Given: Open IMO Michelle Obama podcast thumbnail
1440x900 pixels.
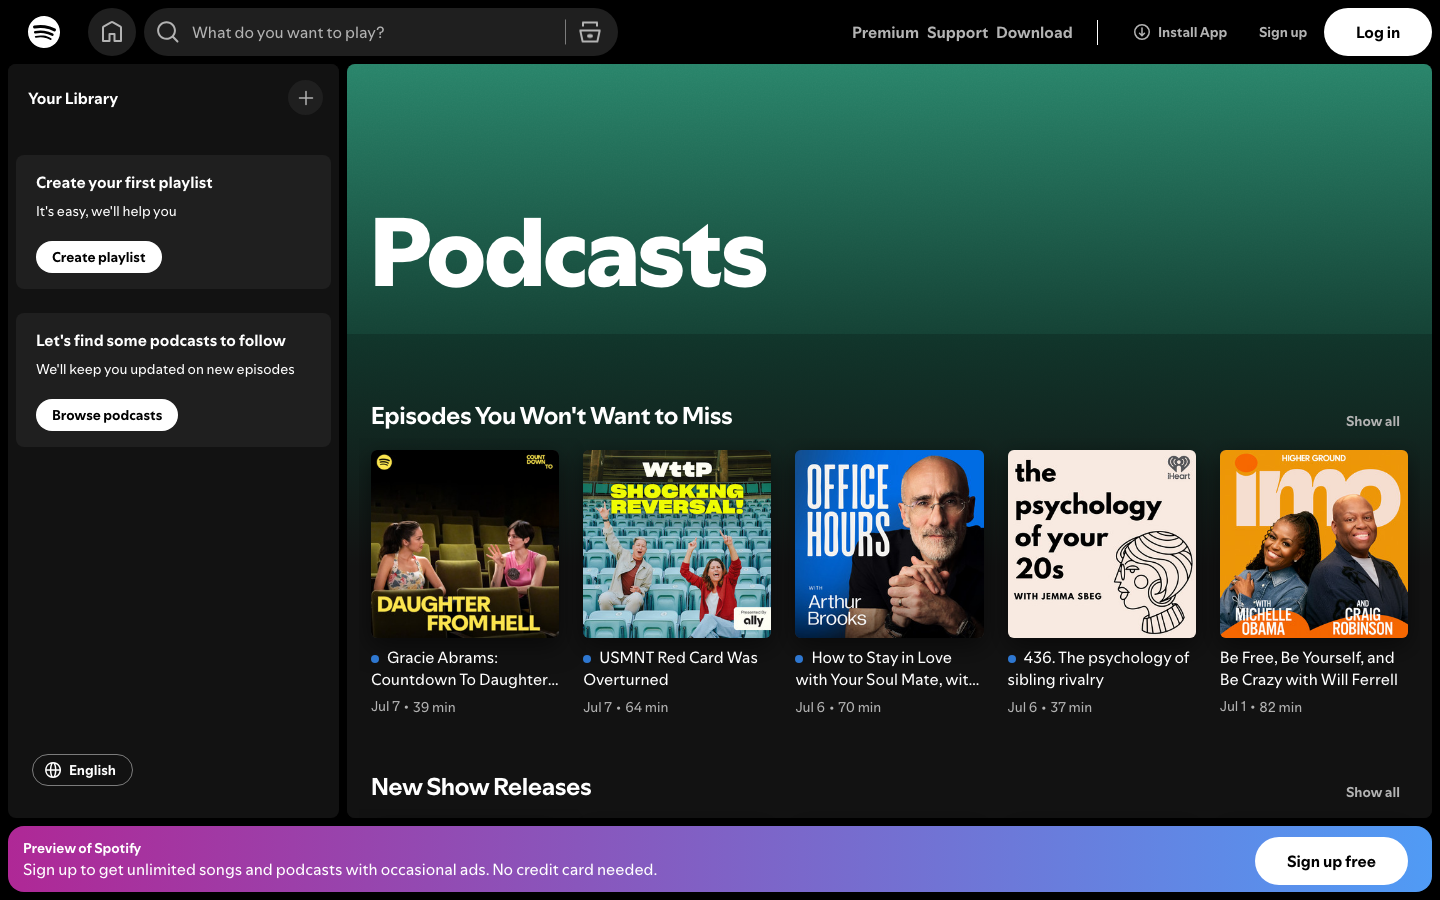Looking at the screenshot, I should (1314, 544).
